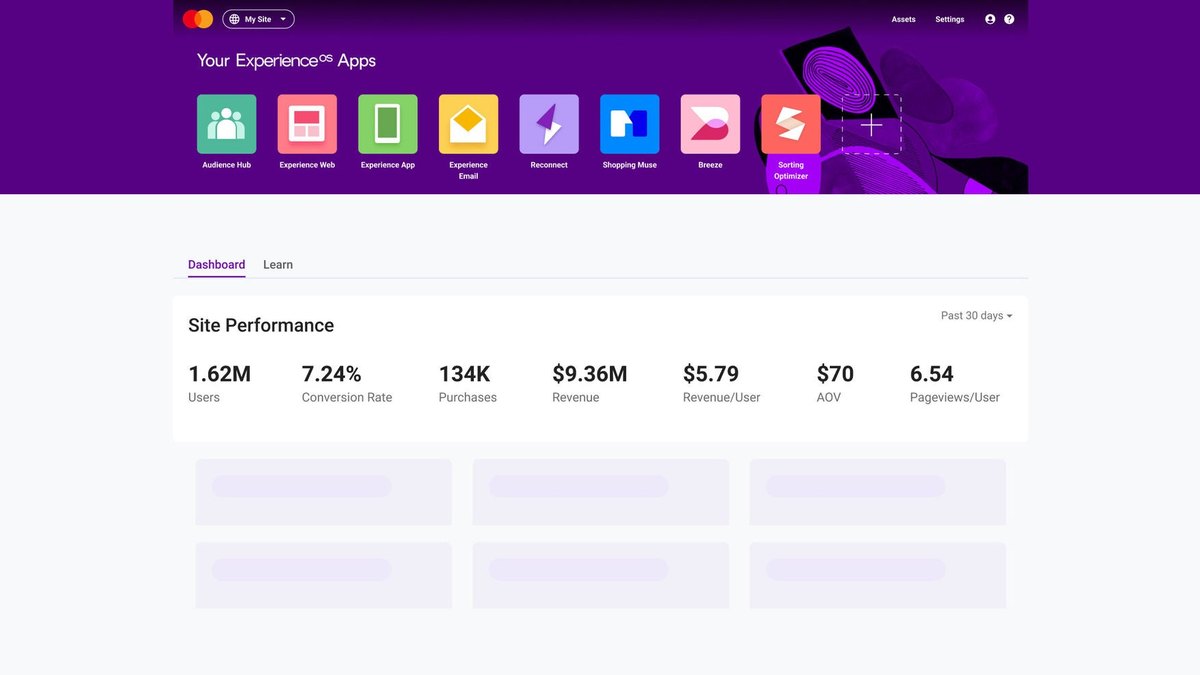The width and height of the screenshot is (1200, 675).
Task: Add a new app with plus tile
Action: (872, 124)
